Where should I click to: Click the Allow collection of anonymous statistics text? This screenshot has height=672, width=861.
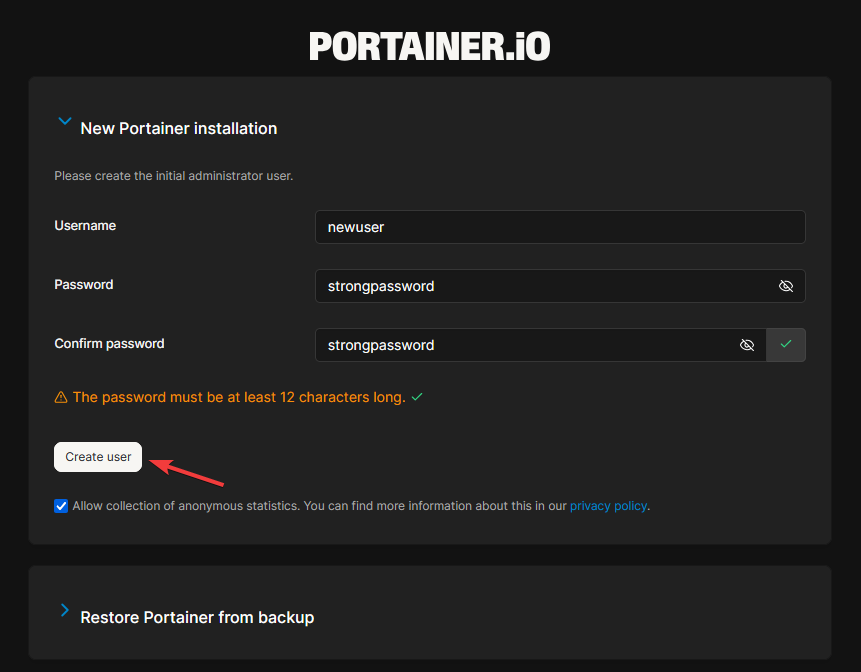(185, 506)
